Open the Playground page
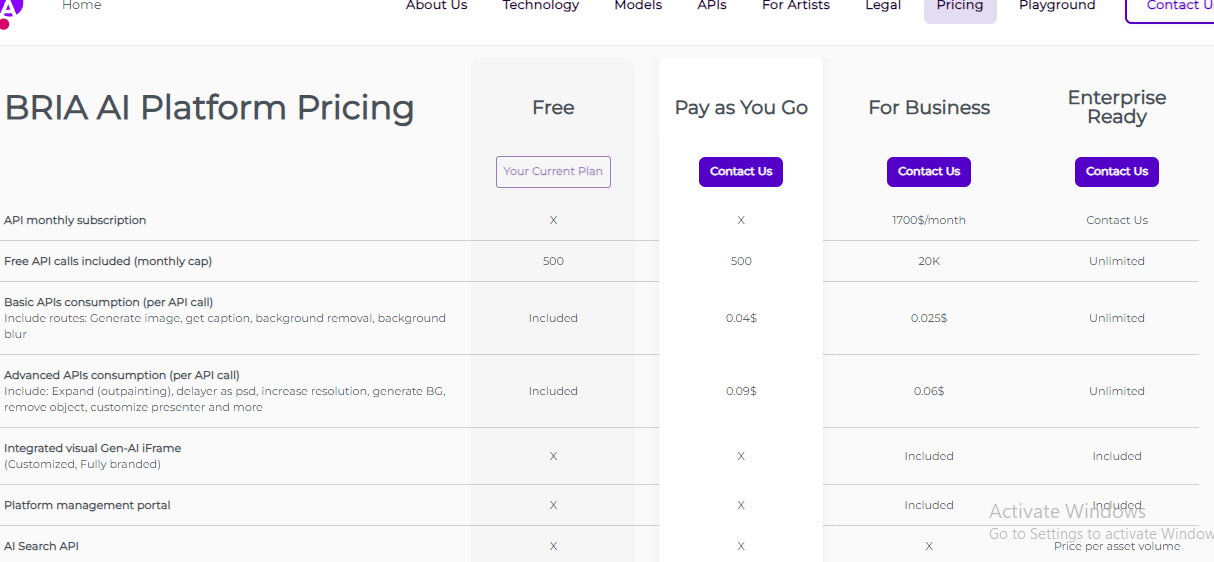Viewport: 1214px width, 562px height. 1057,6
